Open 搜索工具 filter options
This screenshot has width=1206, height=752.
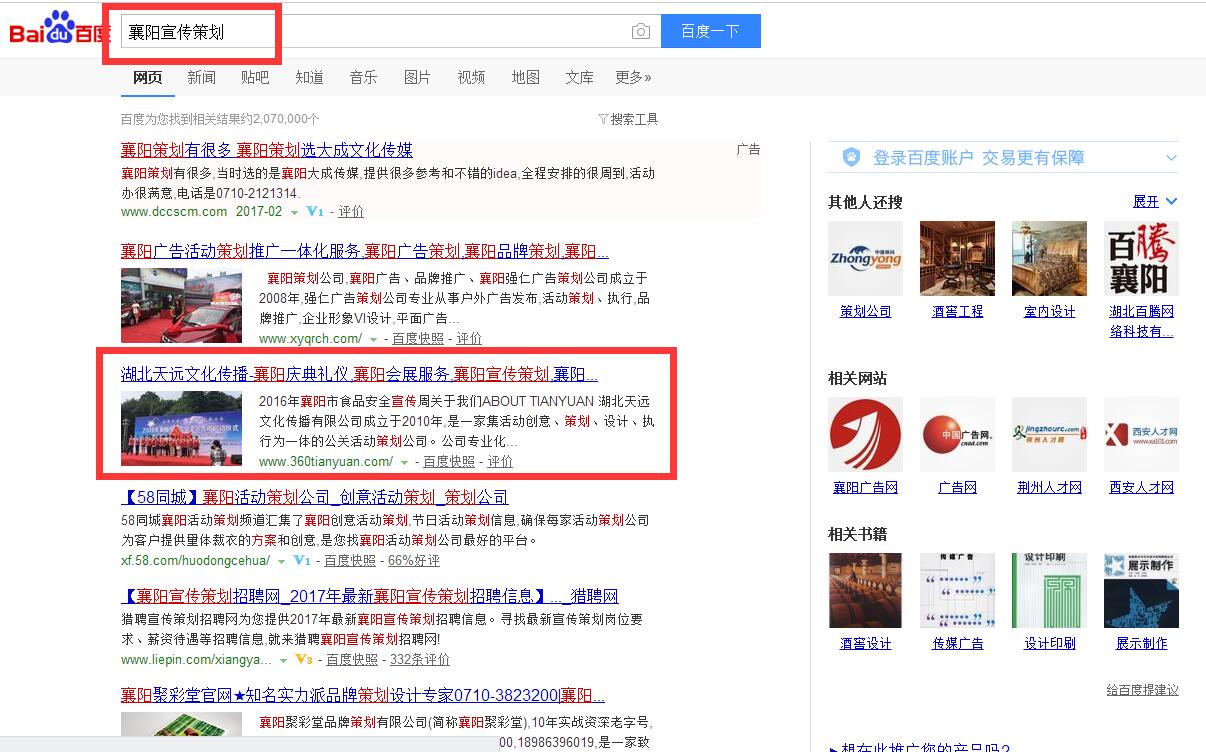pos(634,119)
